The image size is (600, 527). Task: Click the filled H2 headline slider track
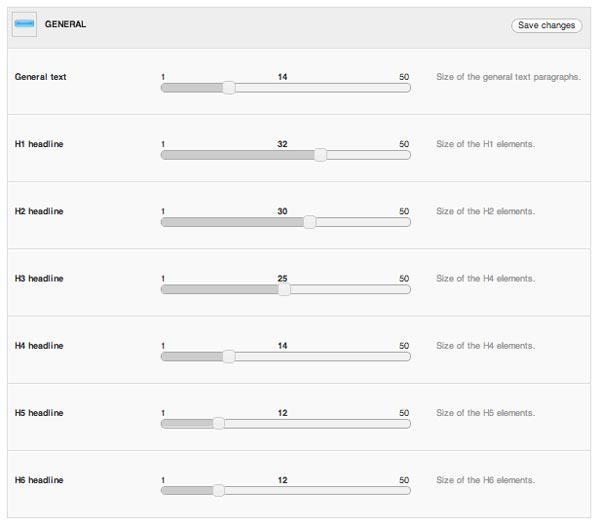[232, 222]
